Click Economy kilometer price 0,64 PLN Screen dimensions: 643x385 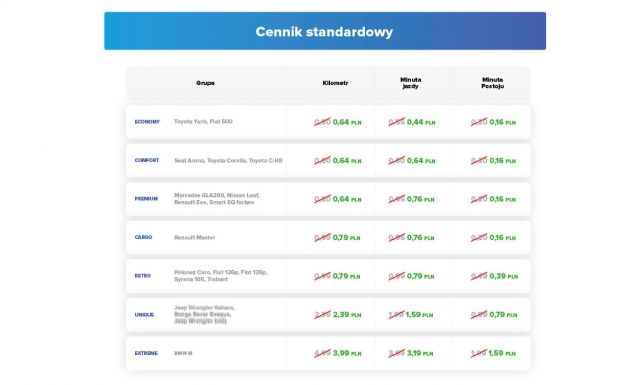pyautogui.click(x=347, y=122)
